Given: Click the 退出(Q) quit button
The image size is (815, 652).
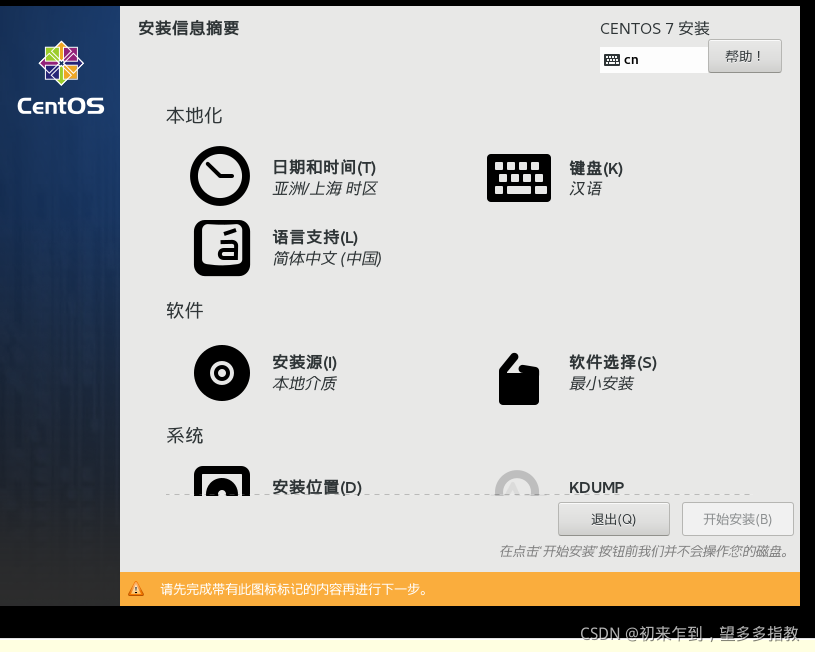Looking at the screenshot, I should tap(613, 519).
